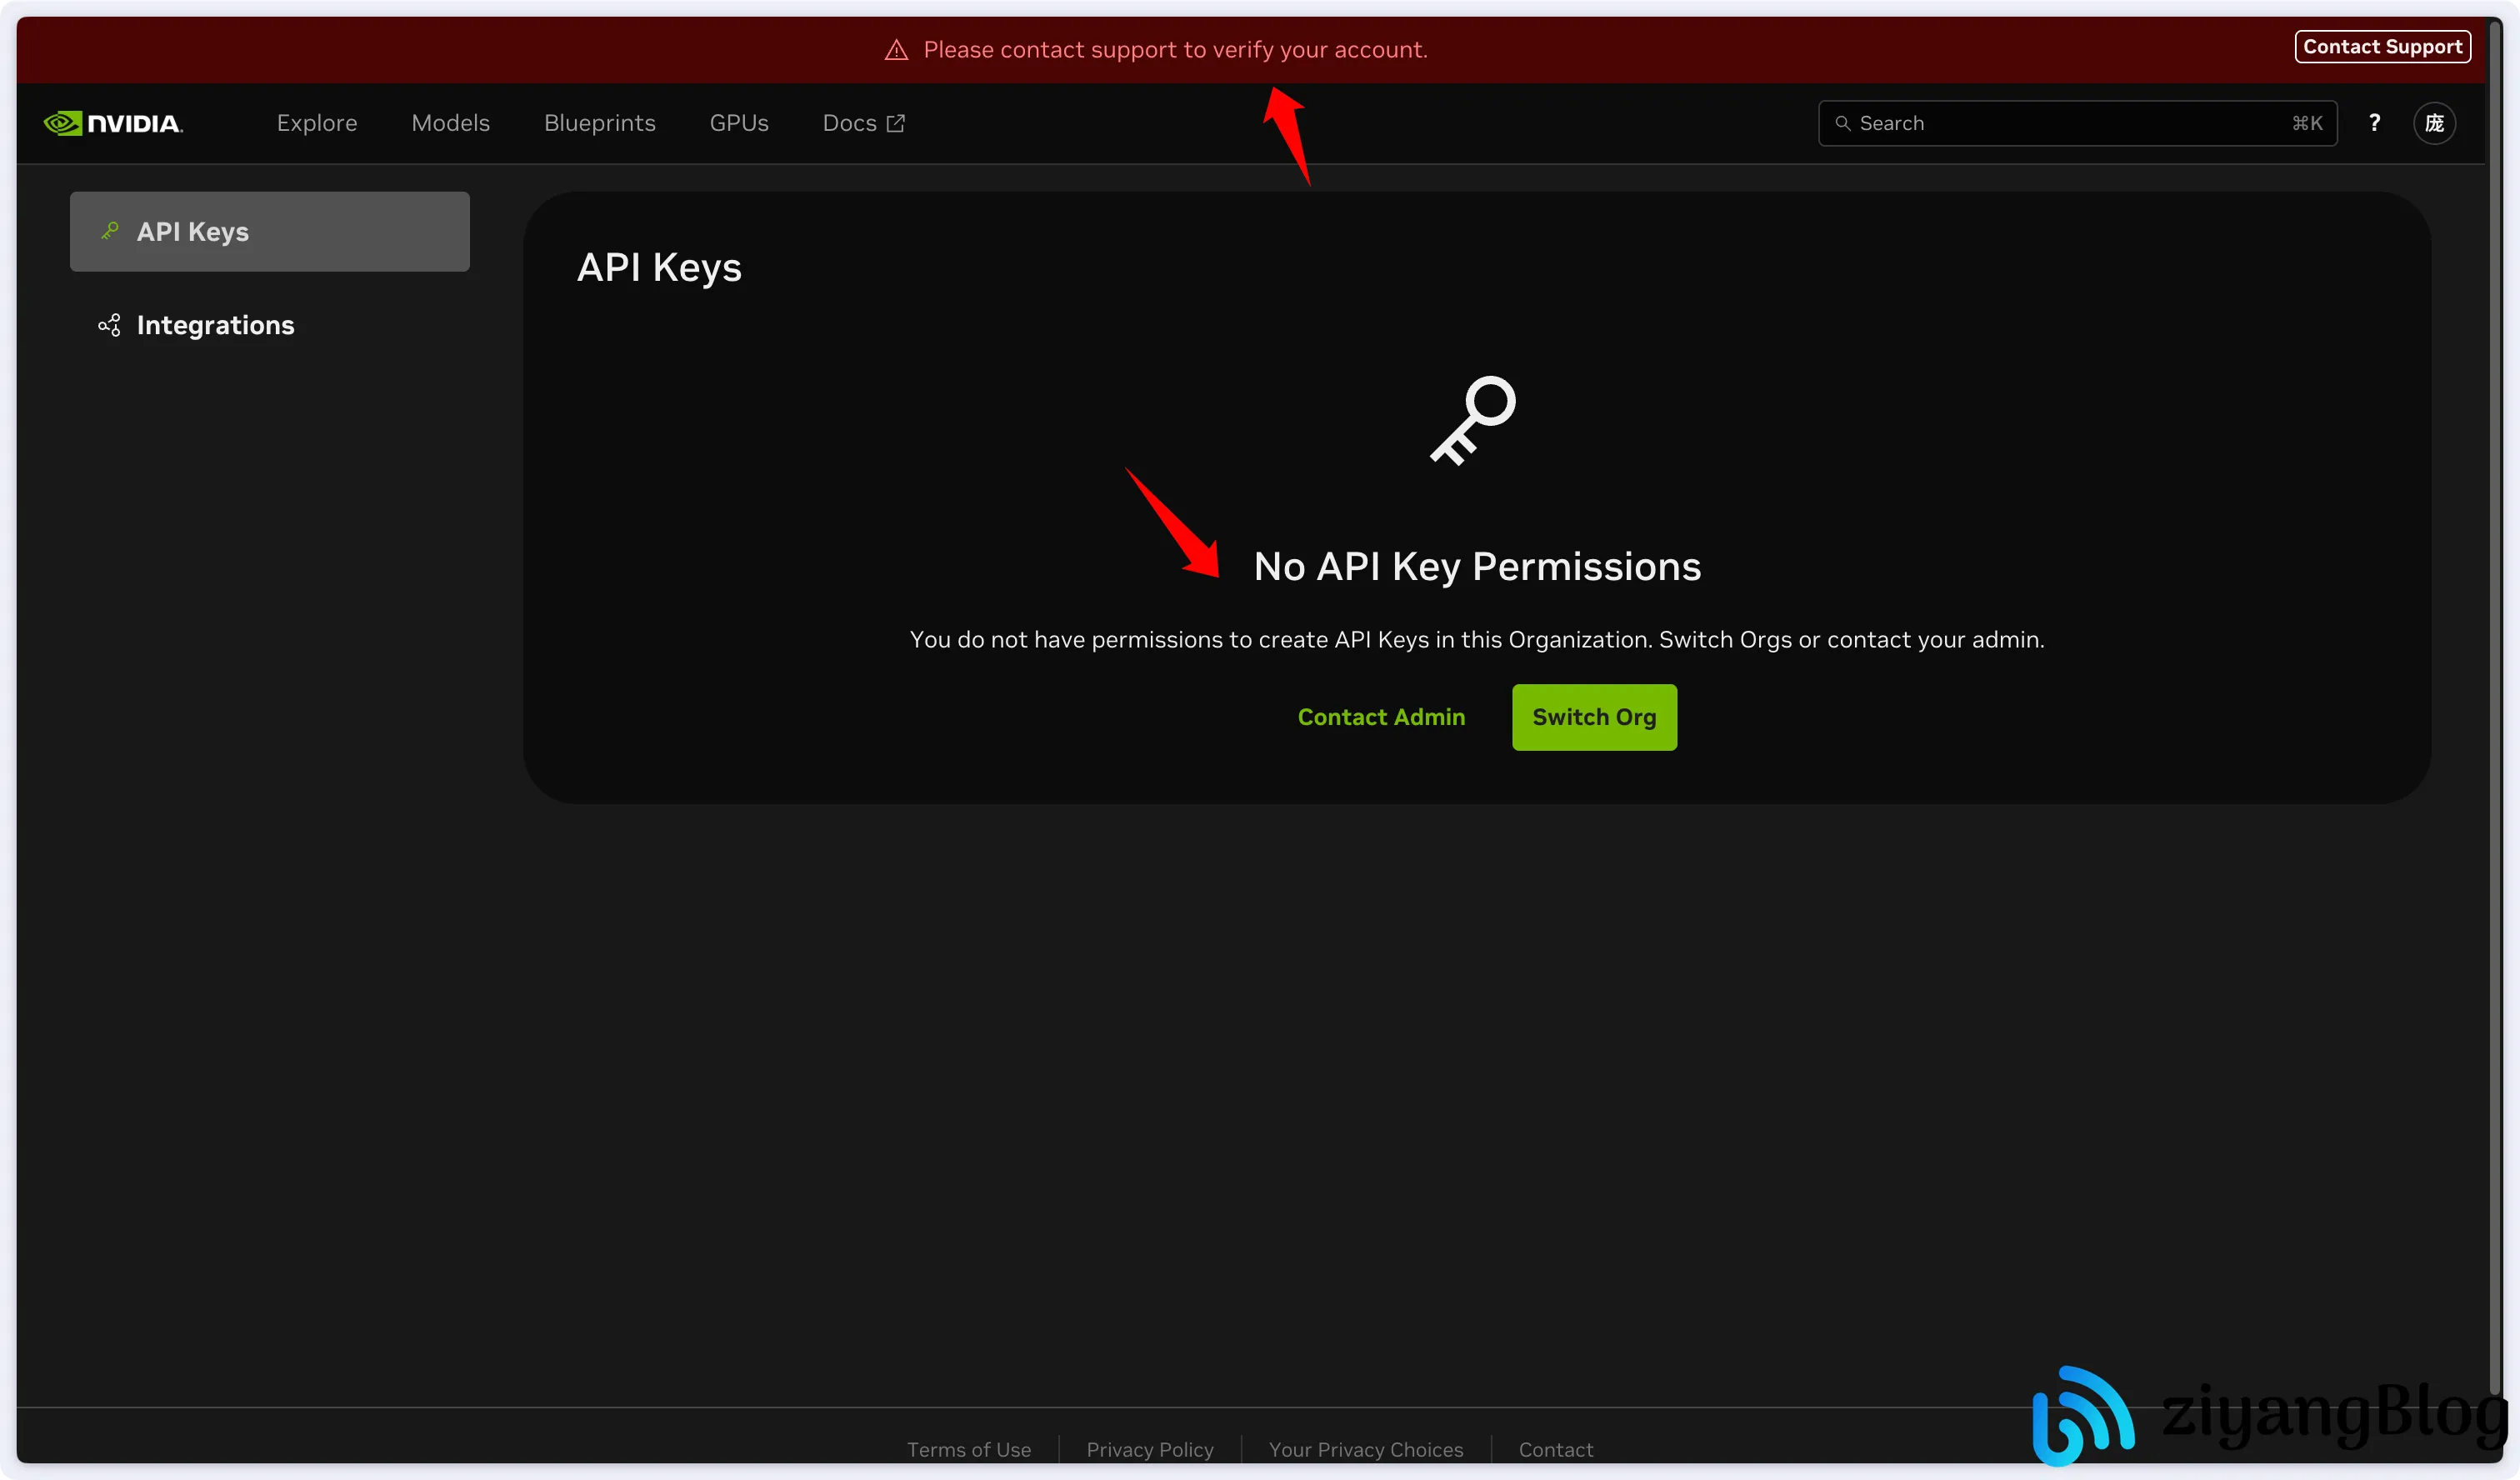Click the search magnifier icon

coord(1843,122)
